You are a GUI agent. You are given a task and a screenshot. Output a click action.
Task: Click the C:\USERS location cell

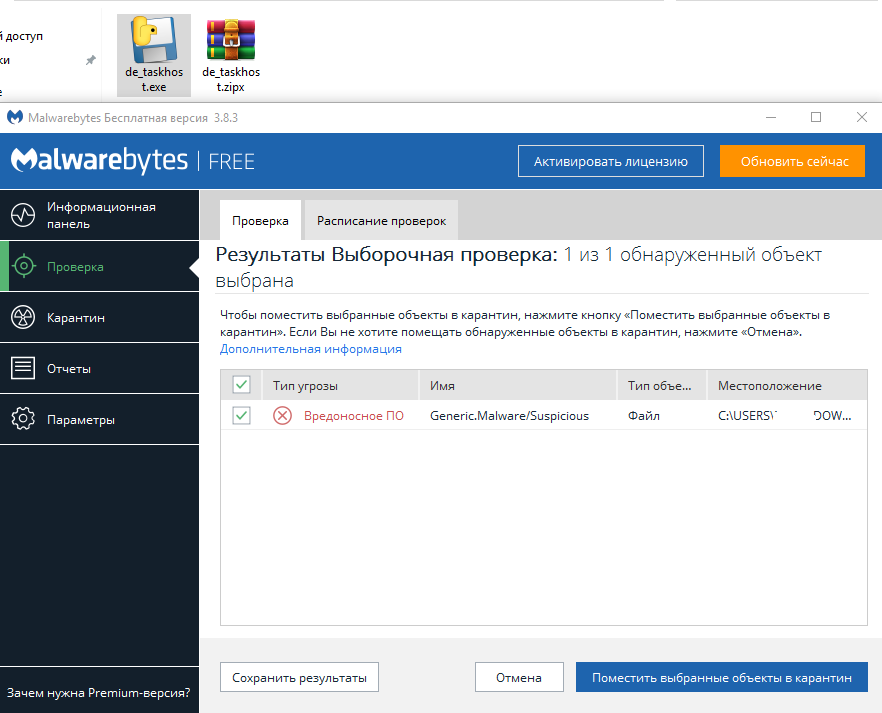785,416
